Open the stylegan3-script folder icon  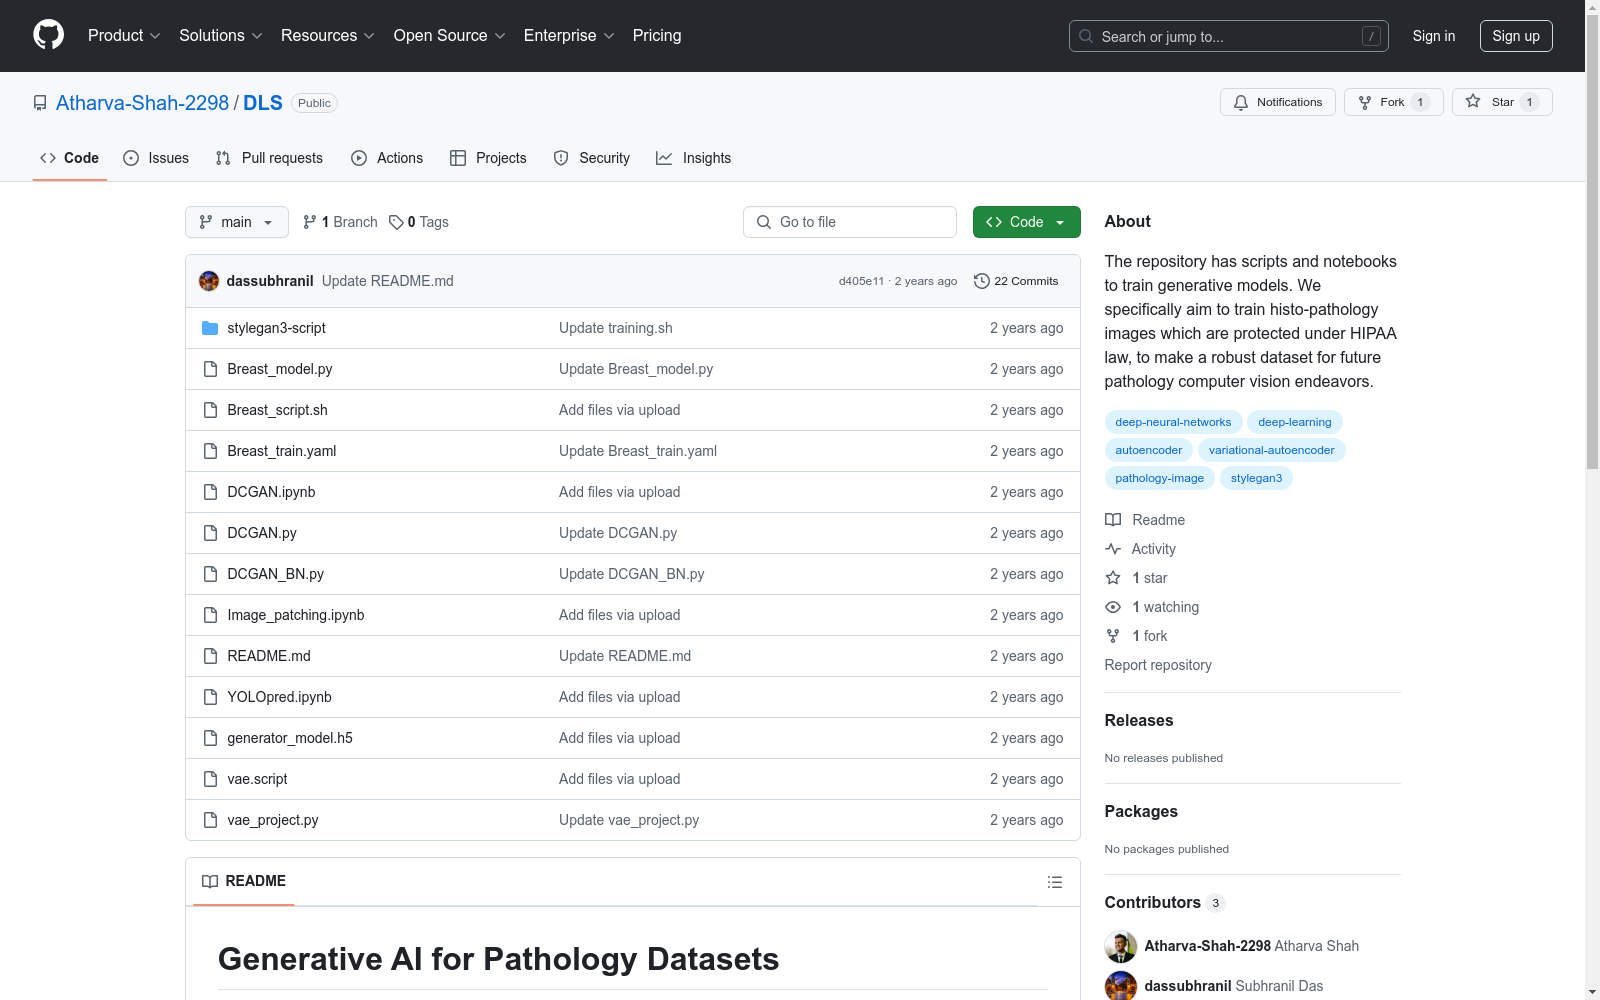210,328
